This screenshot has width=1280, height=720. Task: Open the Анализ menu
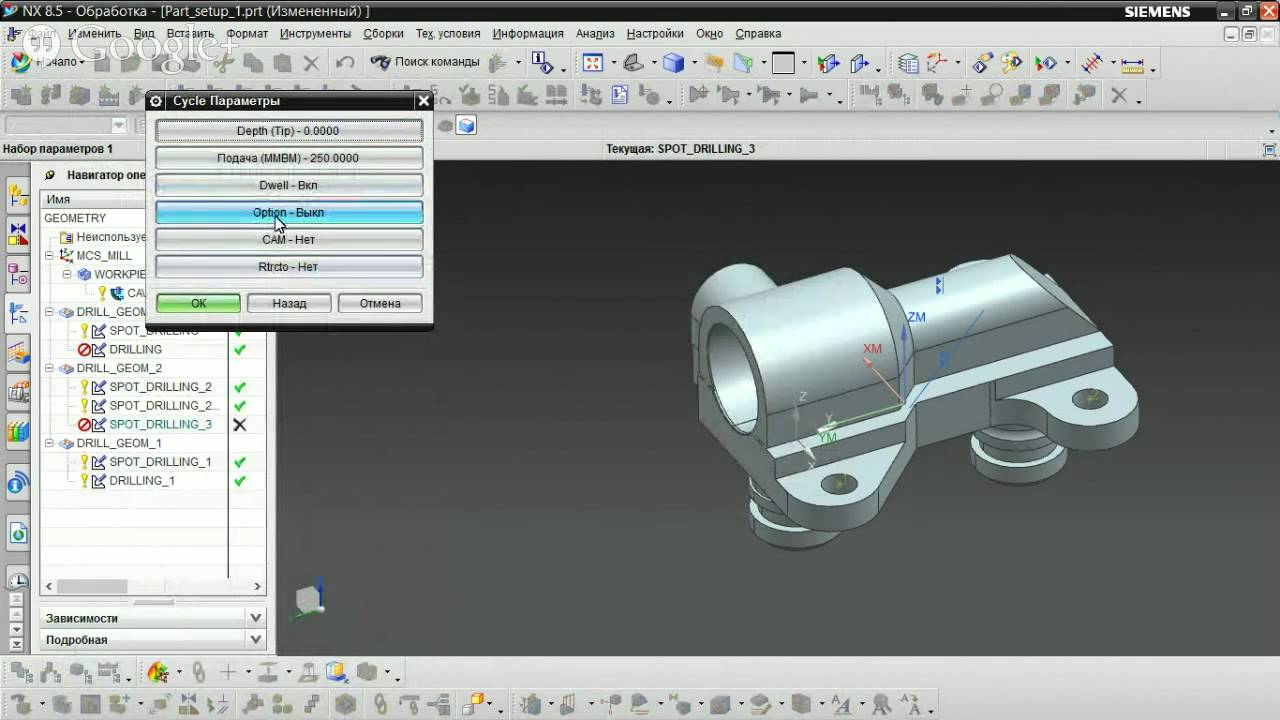click(x=595, y=33)
